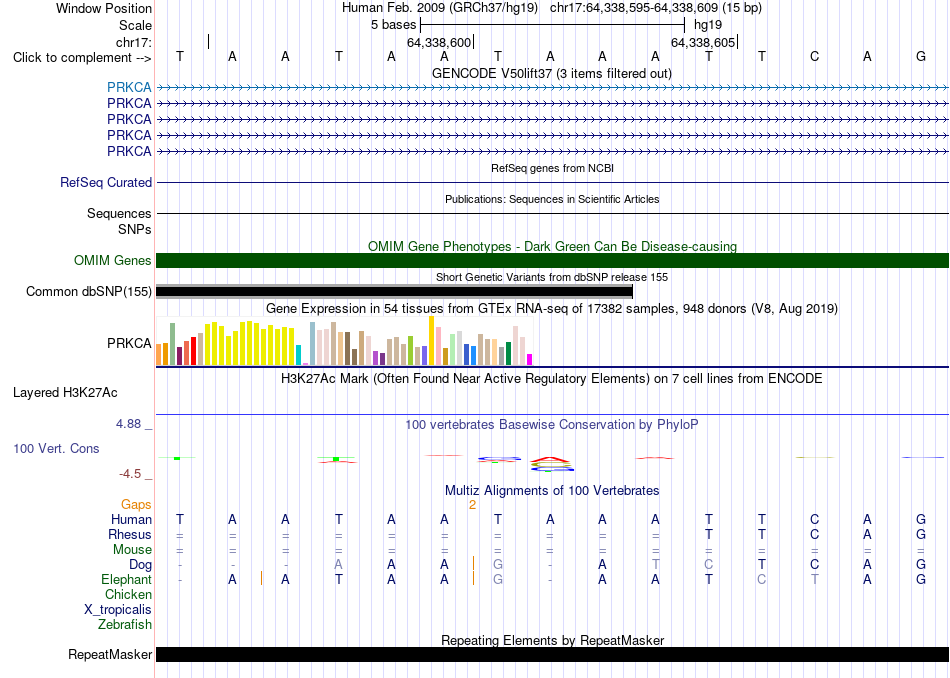Select the Elephant species label
Image resolution: width=950 pixels, height=678 pixels.
click(126, 579)
